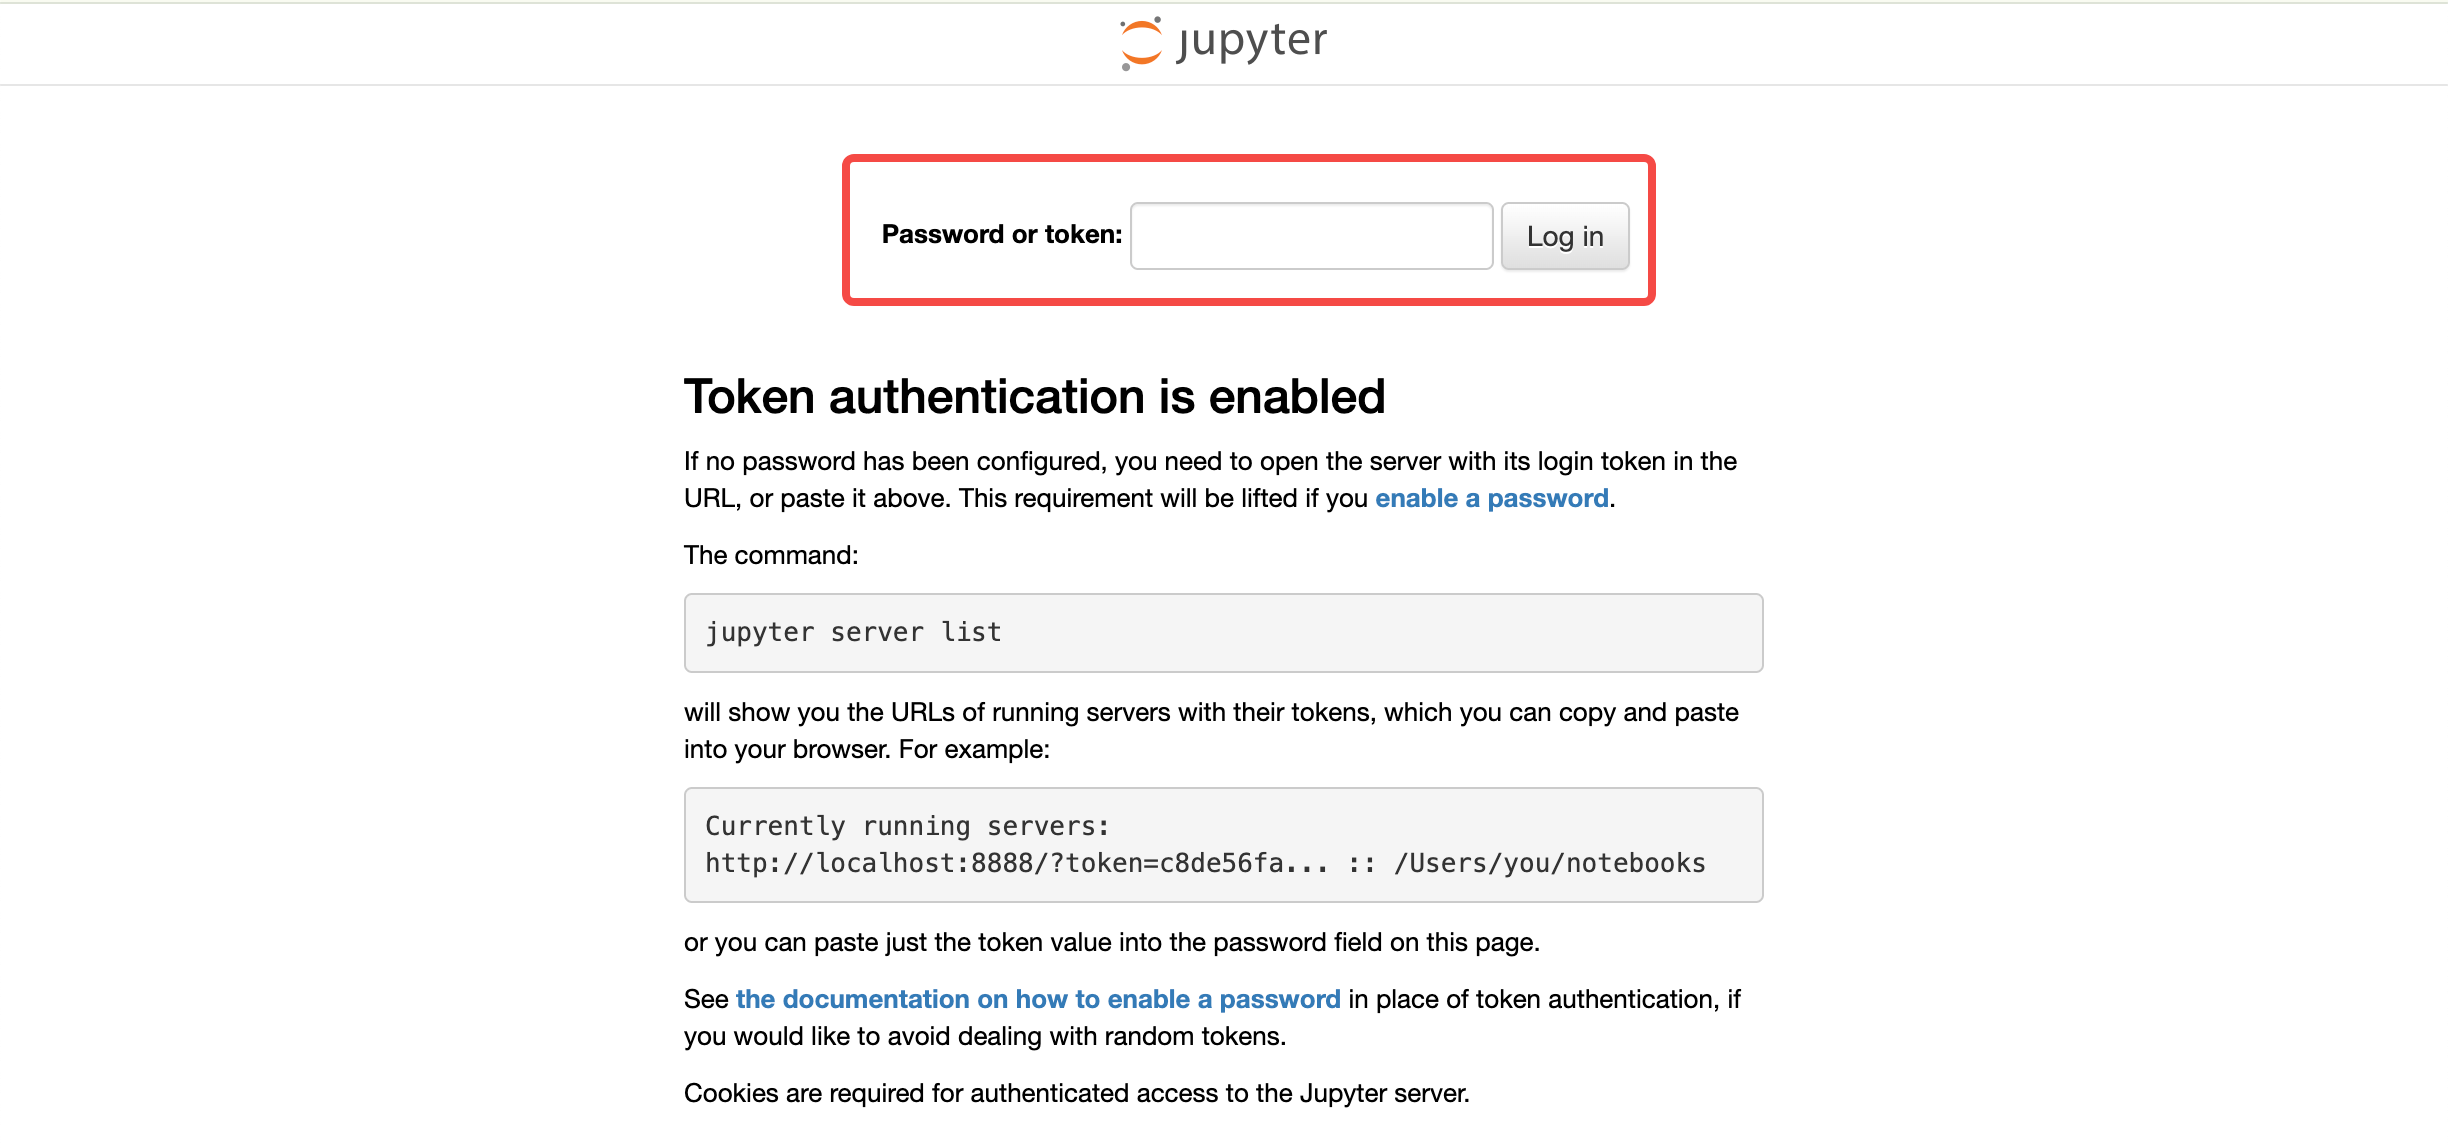The height and width of the screenshot is (1148, 2448).
Task: Click the "/Users/you/notebooks" path text
Action: (x=1549, y=863)
